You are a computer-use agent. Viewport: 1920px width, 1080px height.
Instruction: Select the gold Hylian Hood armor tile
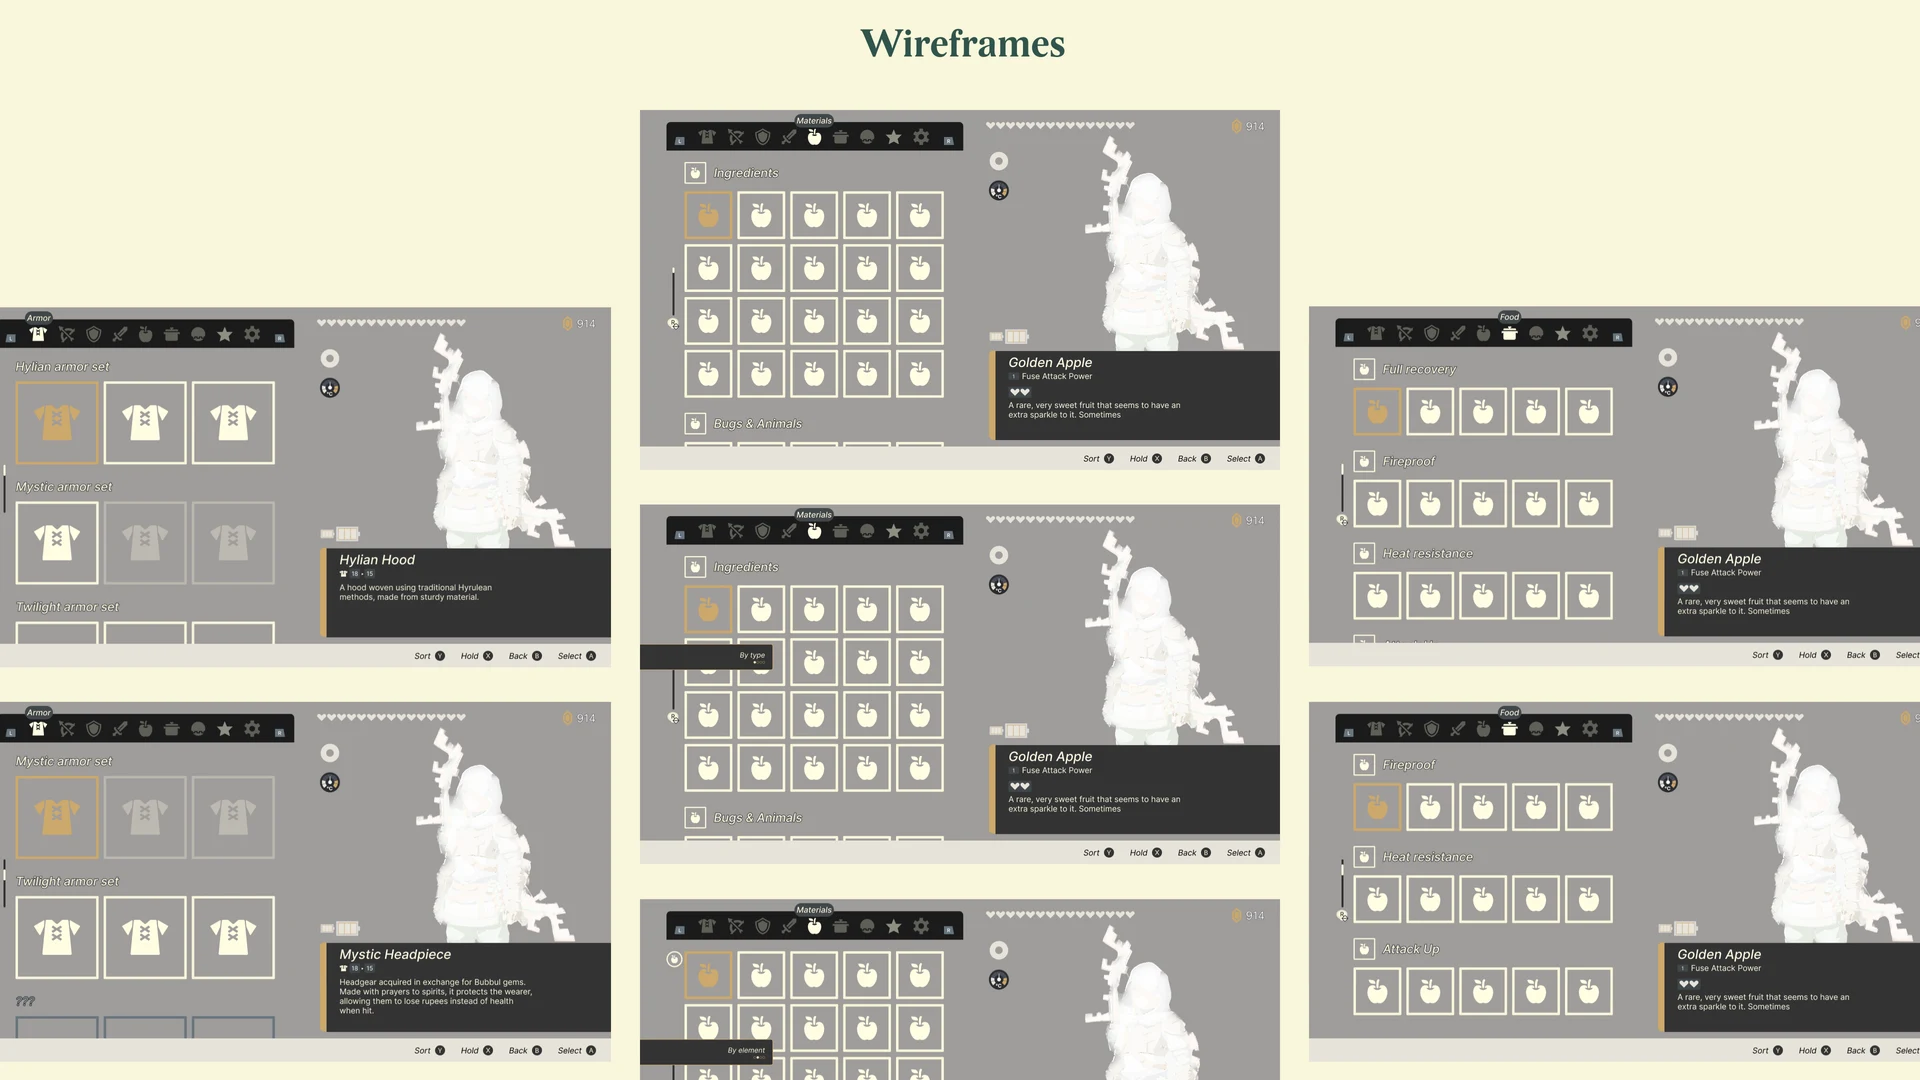(x=57, y=422)
